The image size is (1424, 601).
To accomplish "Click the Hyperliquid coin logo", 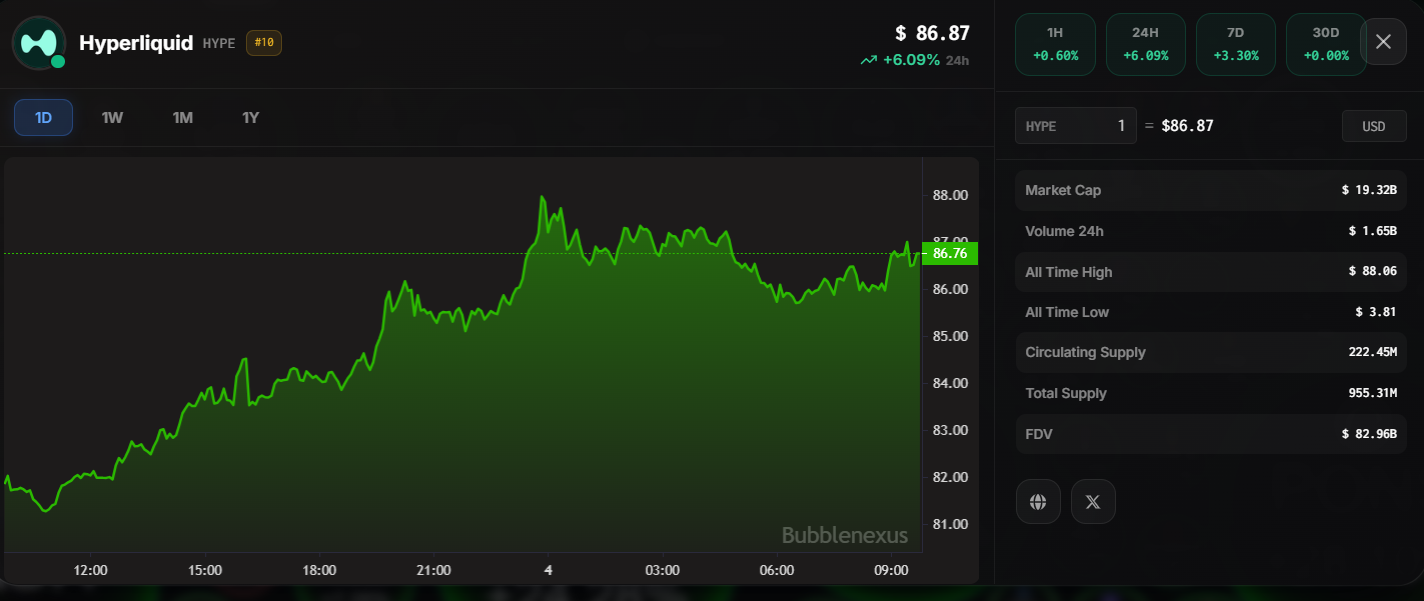I will pos(39,43).
